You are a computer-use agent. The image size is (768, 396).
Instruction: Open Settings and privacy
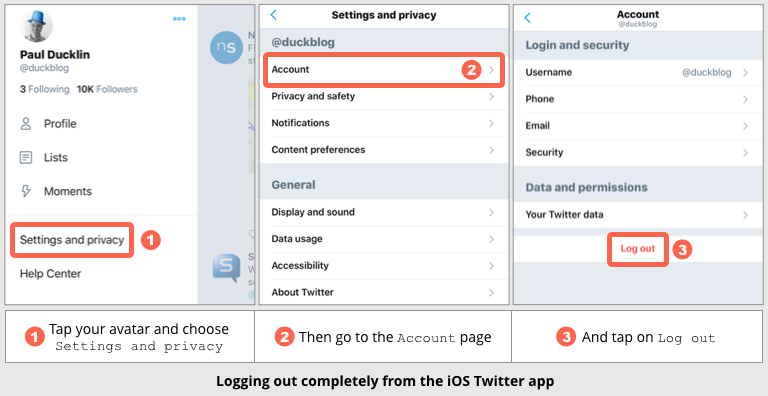pos(72,240)
